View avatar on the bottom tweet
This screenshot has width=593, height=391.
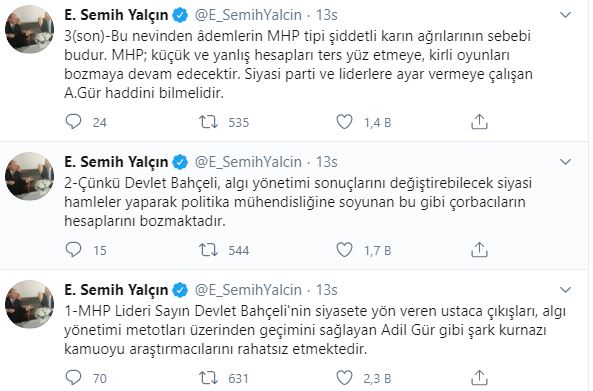(29, 304)
